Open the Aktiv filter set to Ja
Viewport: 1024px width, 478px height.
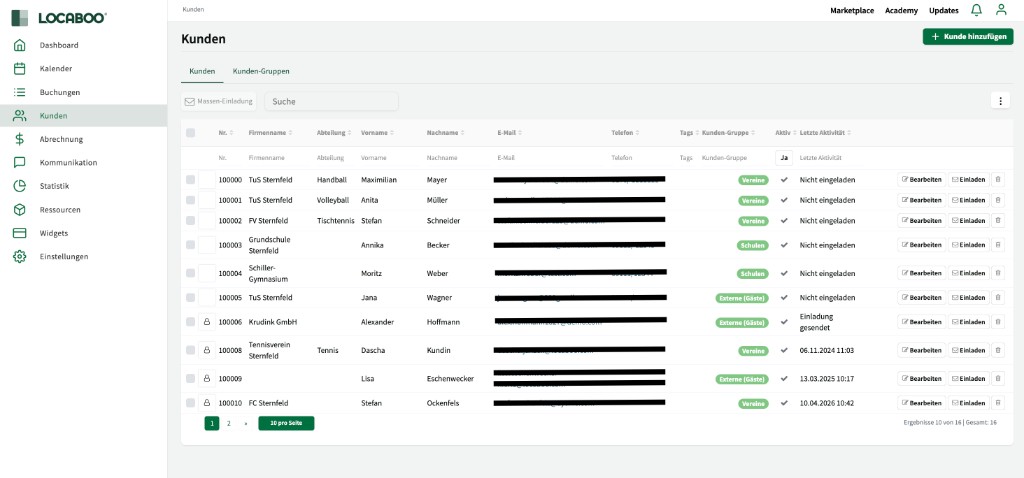pos(784,157)
